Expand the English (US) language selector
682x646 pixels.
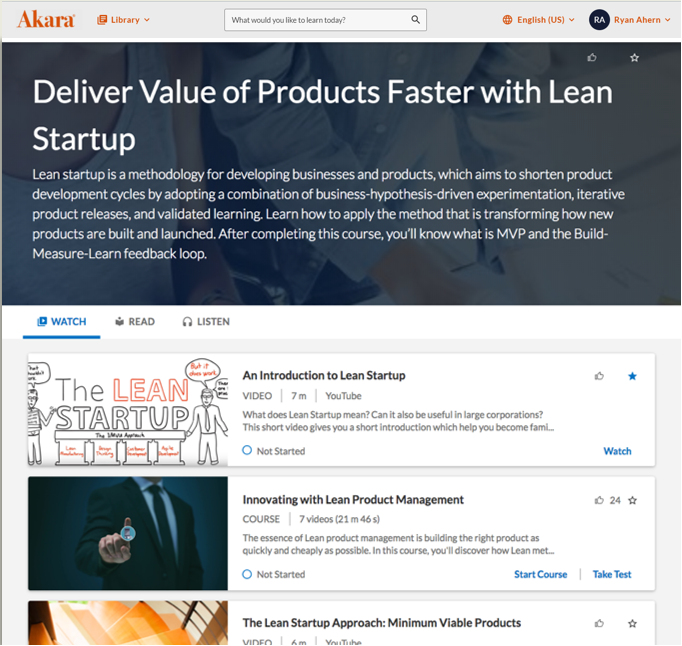click(538, 20)
